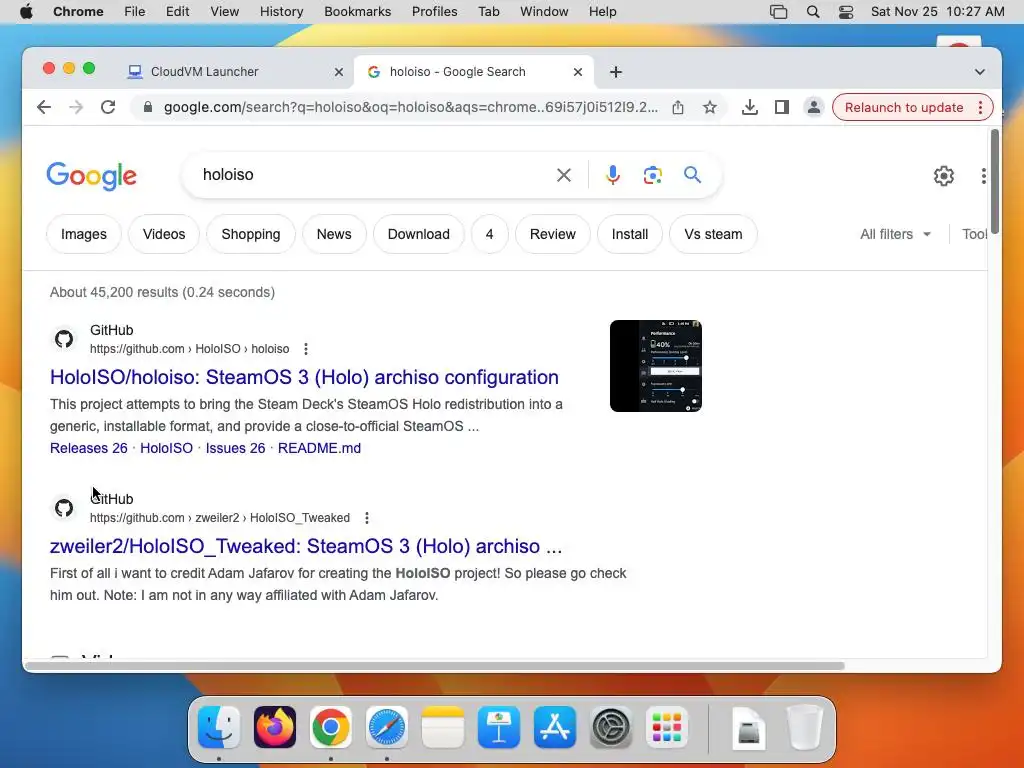The image size is (1024, 768).
Task: Apply the Install filter chip
Action: tap(630, 234)
